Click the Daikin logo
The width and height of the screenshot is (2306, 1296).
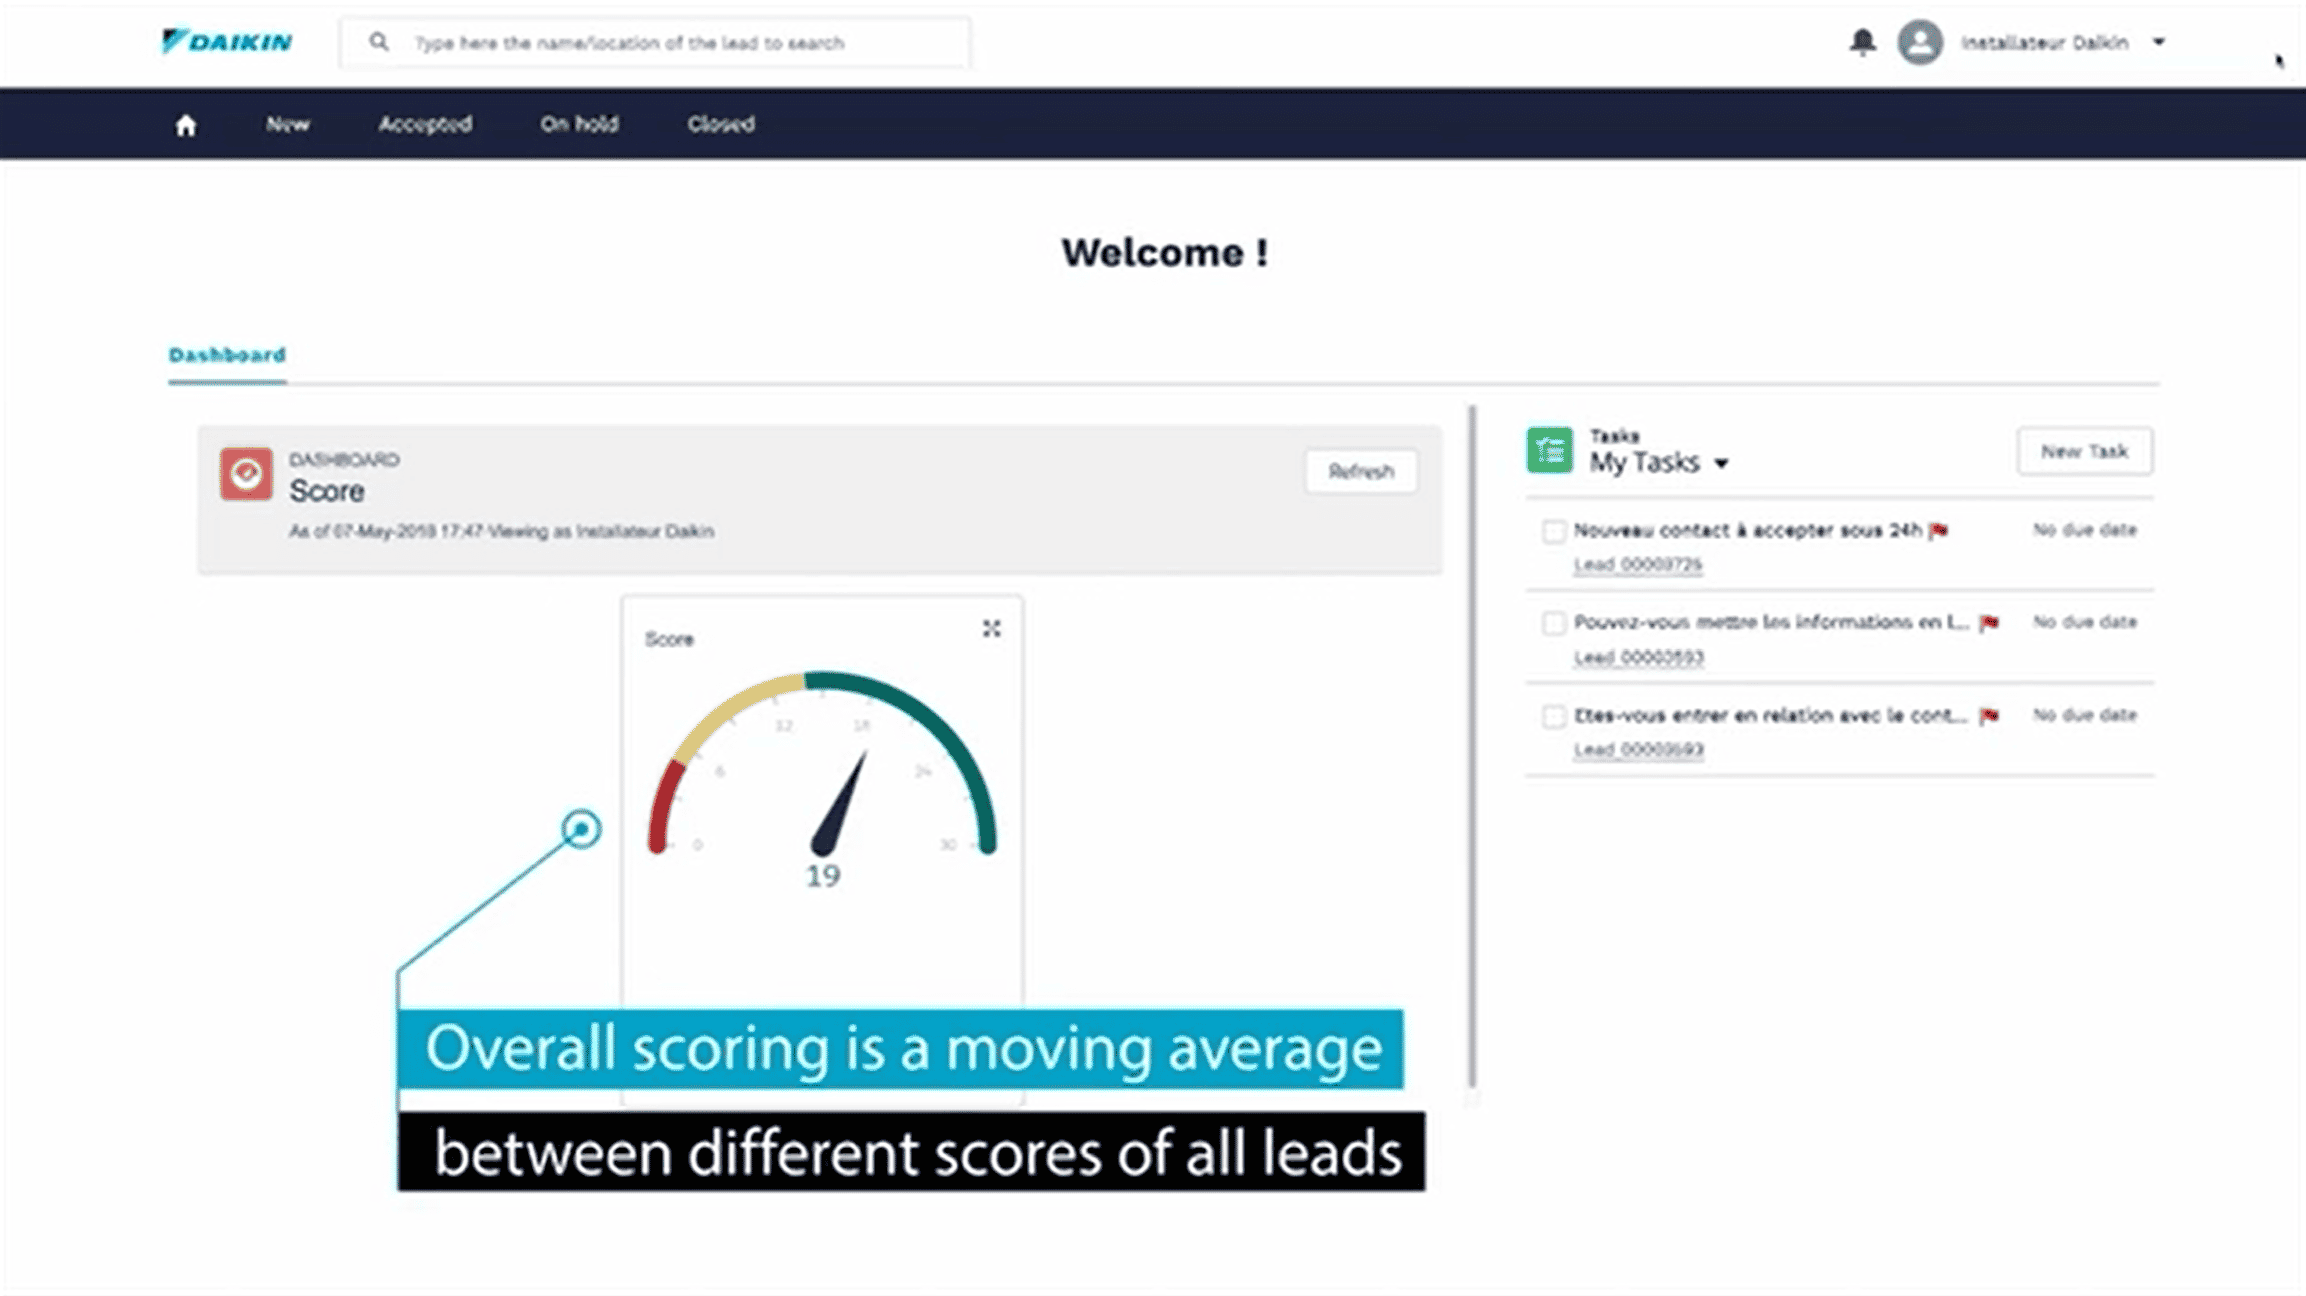(x=228, y=42)
